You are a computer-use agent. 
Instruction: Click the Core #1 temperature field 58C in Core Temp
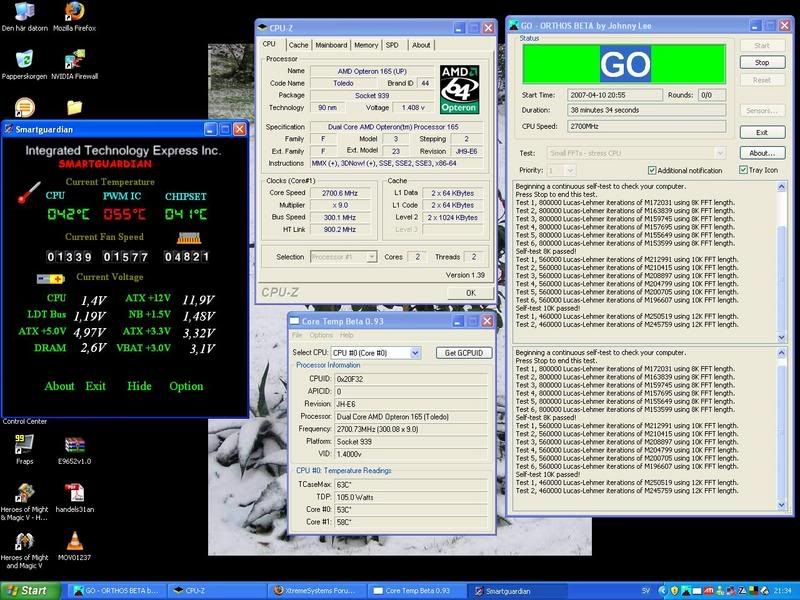tap(411, 522)
